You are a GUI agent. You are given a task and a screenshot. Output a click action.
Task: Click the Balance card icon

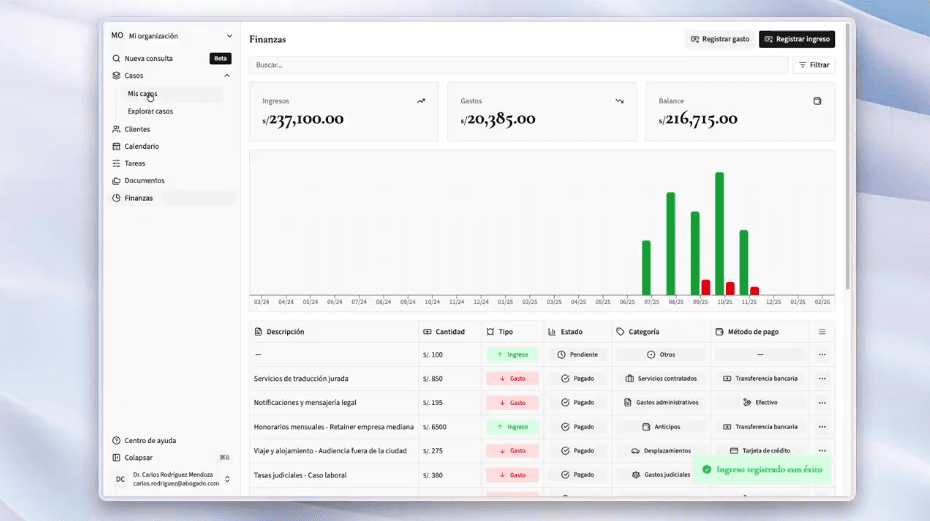[x=817, y=101]
